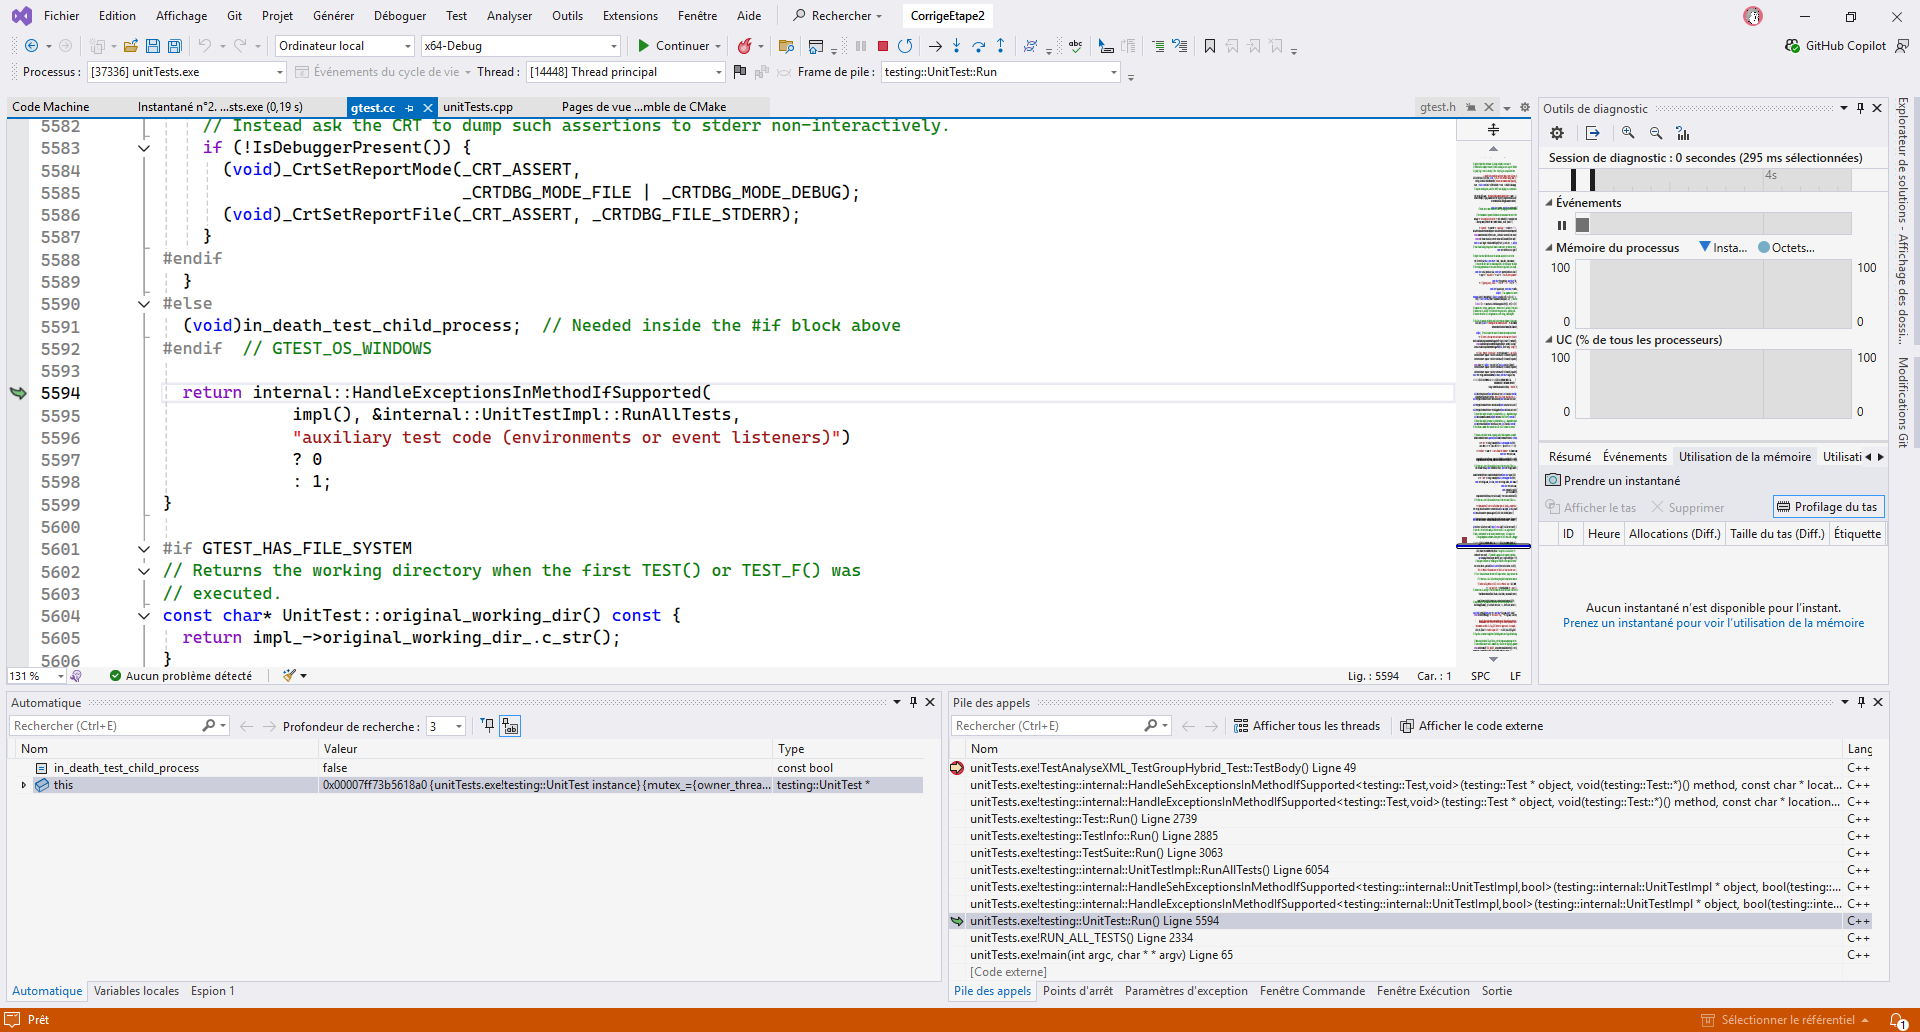This screenshot has width=1920, height=1032.
Task: Click the thread flag icon
Action: 740,72
